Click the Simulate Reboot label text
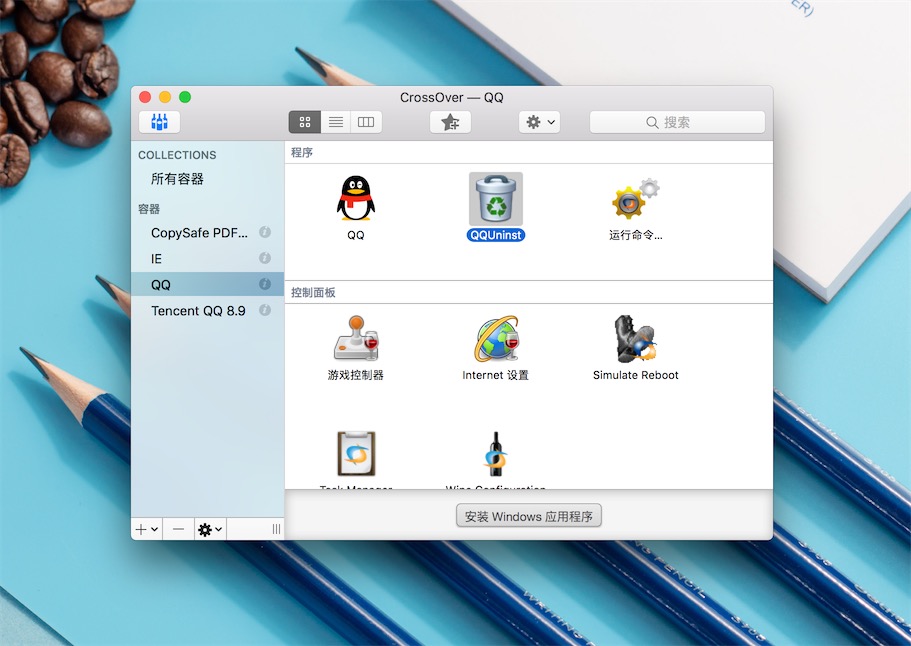This screenshot has height=646, width=911. coord(636,375)
